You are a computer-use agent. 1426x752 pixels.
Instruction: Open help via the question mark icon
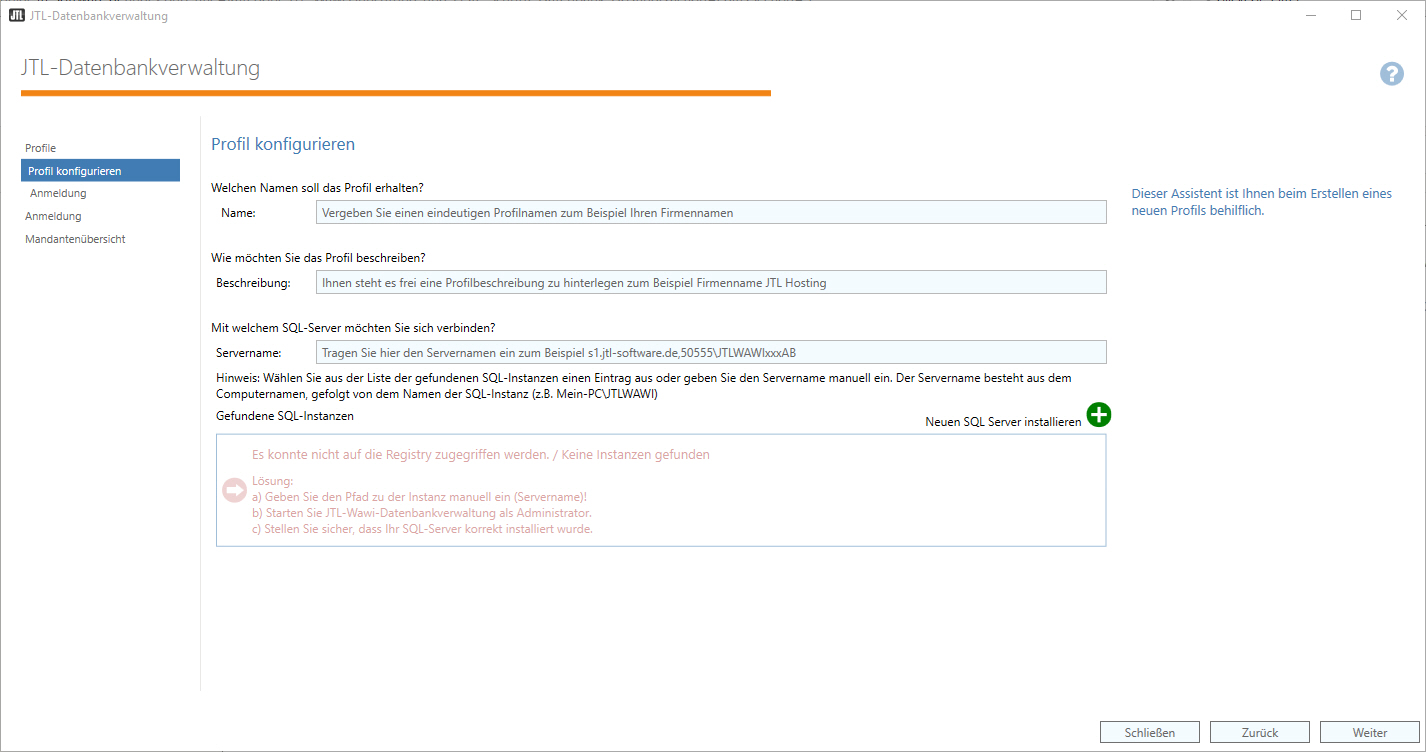click(x=1392, y=73)
